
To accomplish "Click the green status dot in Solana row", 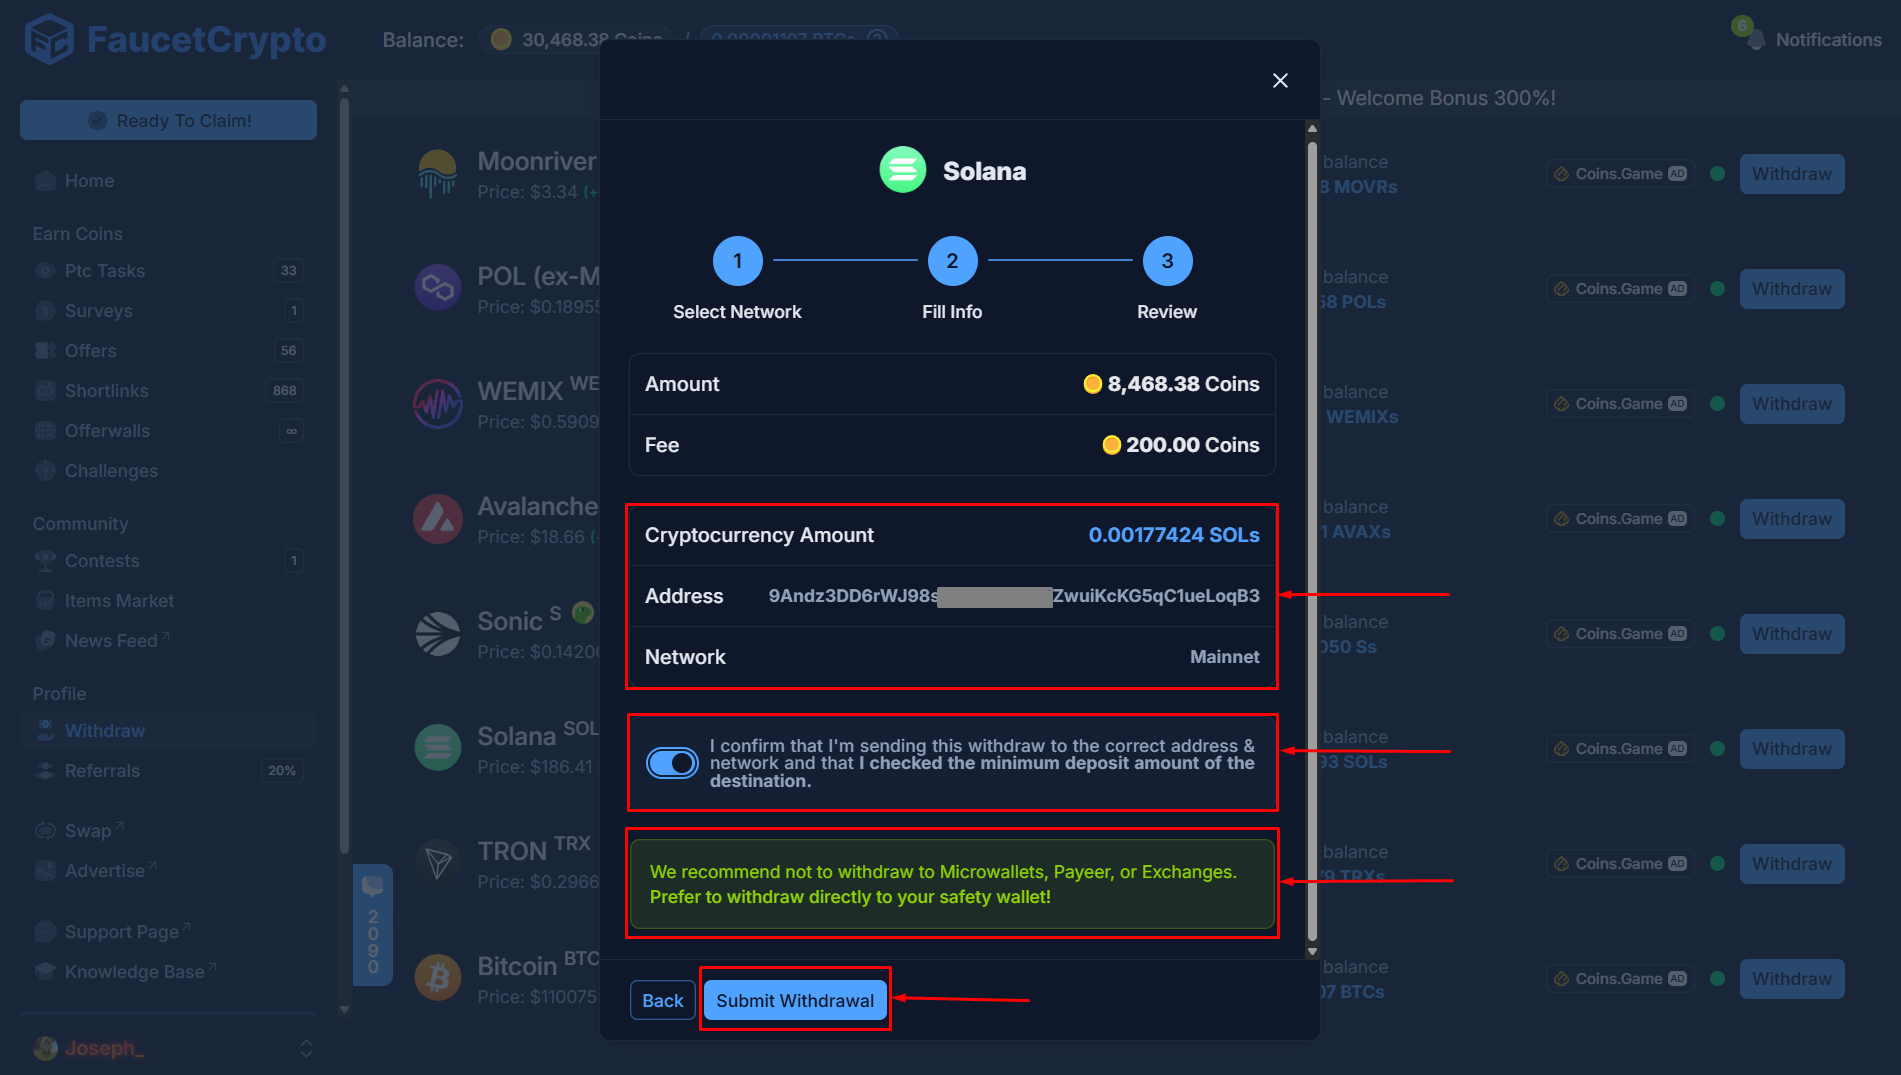I will [x=1718, y=749].
